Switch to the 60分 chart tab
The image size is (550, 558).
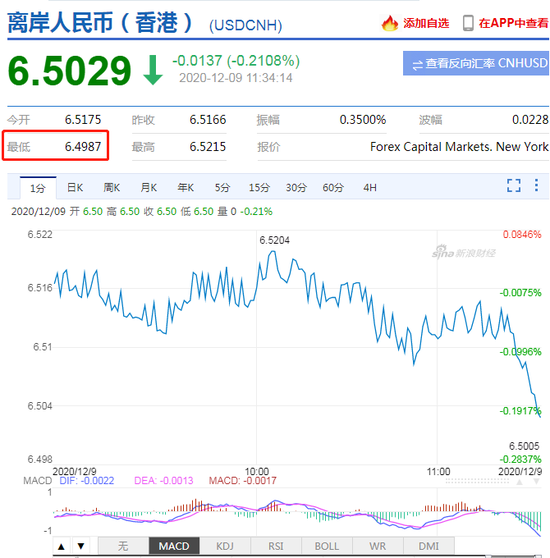tap(333, 188)
